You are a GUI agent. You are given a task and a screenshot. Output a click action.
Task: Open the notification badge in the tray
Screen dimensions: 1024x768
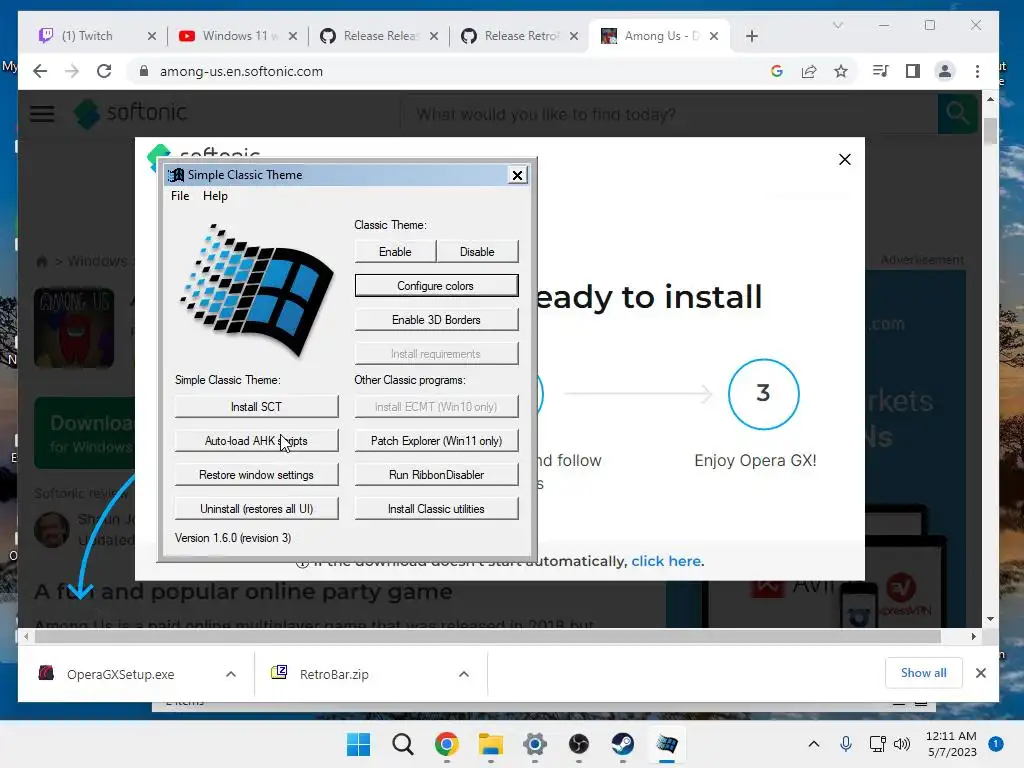click(x=996, y=744)
